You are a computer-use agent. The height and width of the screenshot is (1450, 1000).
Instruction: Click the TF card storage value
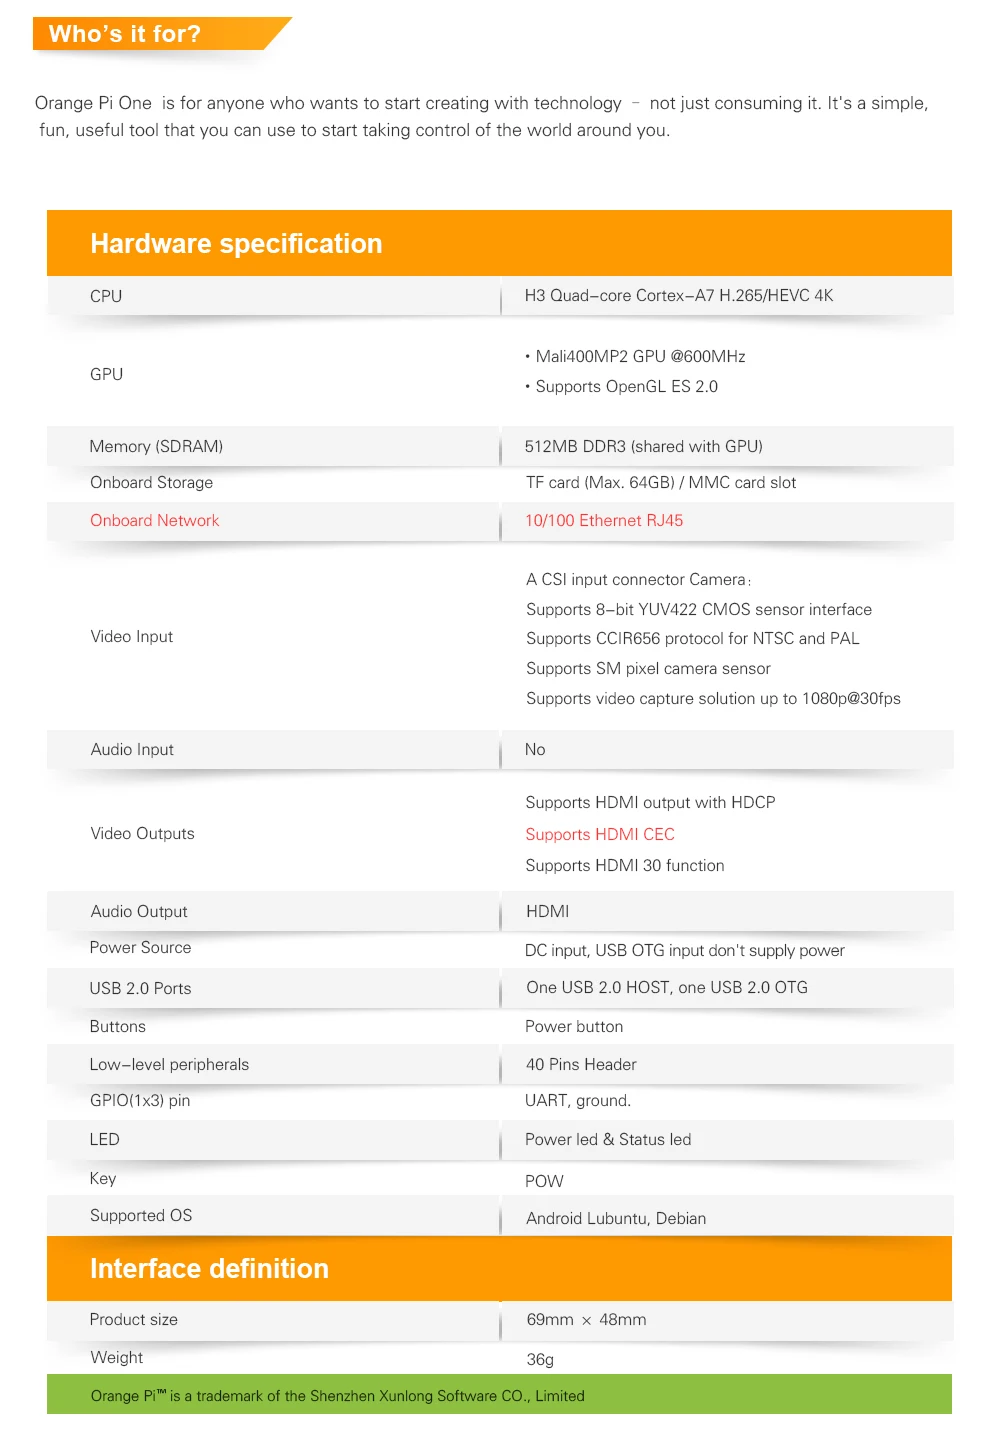pyautogui.click(x=661, y=483)
